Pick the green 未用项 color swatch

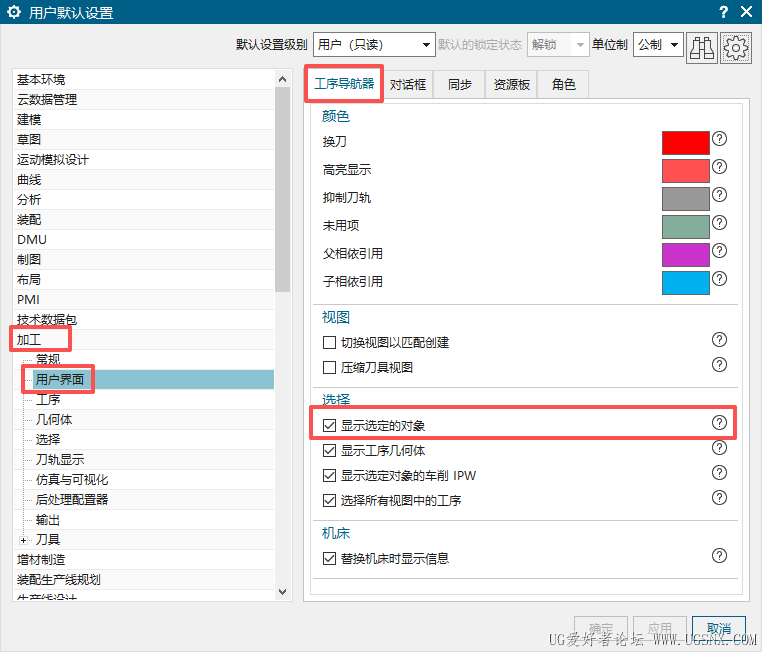pyautogui.click(x=685, y=226)
